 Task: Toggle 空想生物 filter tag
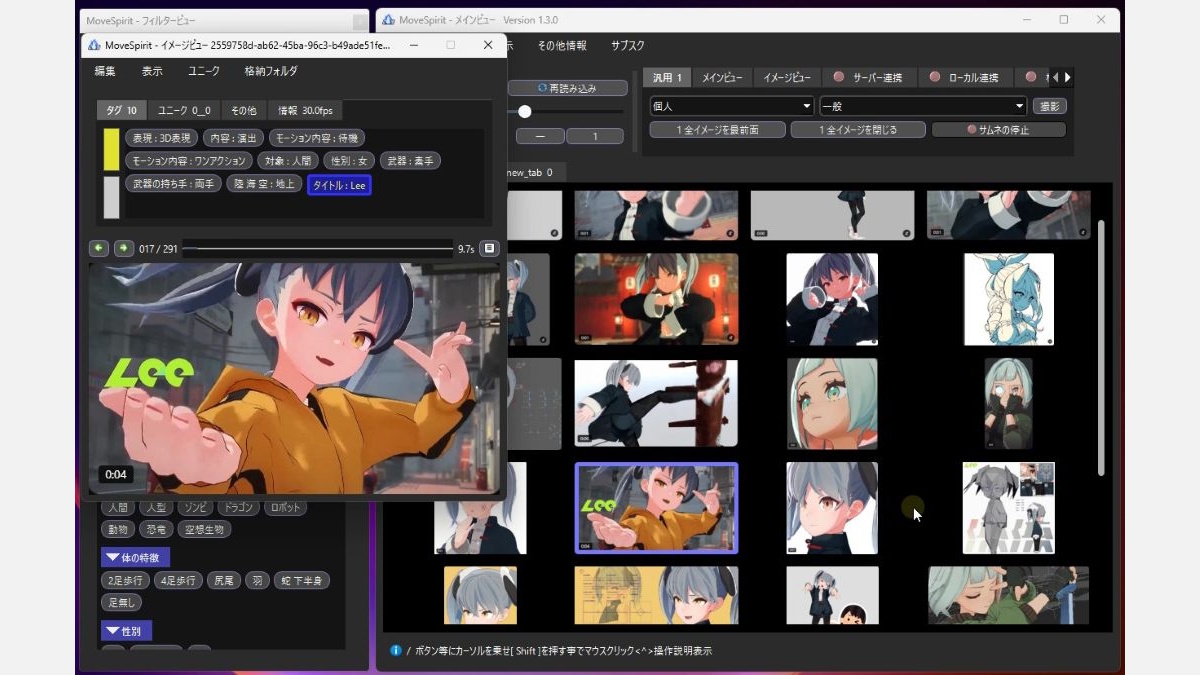(x=204, y=529)
